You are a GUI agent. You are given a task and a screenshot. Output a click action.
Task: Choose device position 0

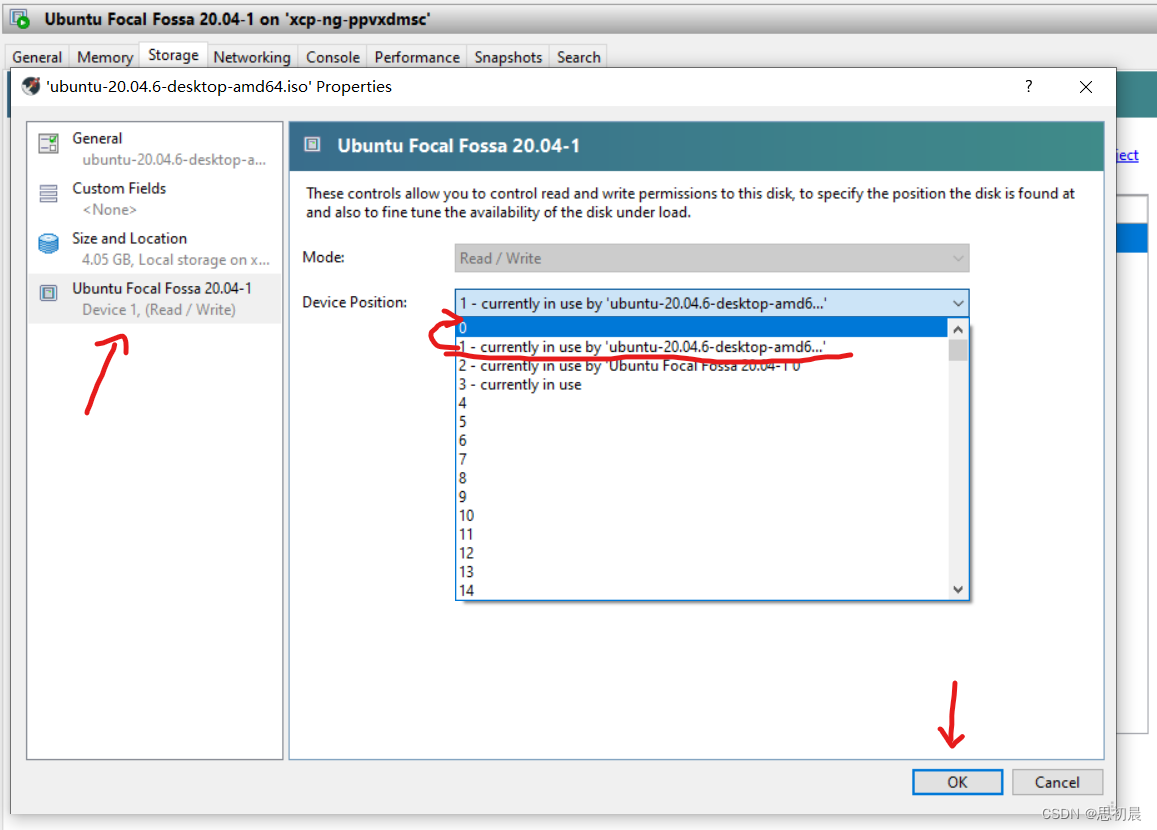702,328
